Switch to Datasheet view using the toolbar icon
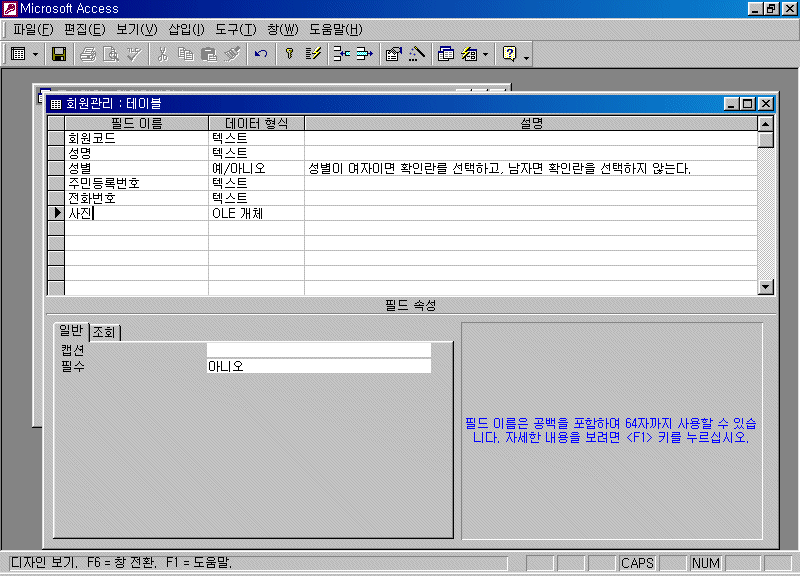Screen dimensions: 800x576 click(18, 54)
